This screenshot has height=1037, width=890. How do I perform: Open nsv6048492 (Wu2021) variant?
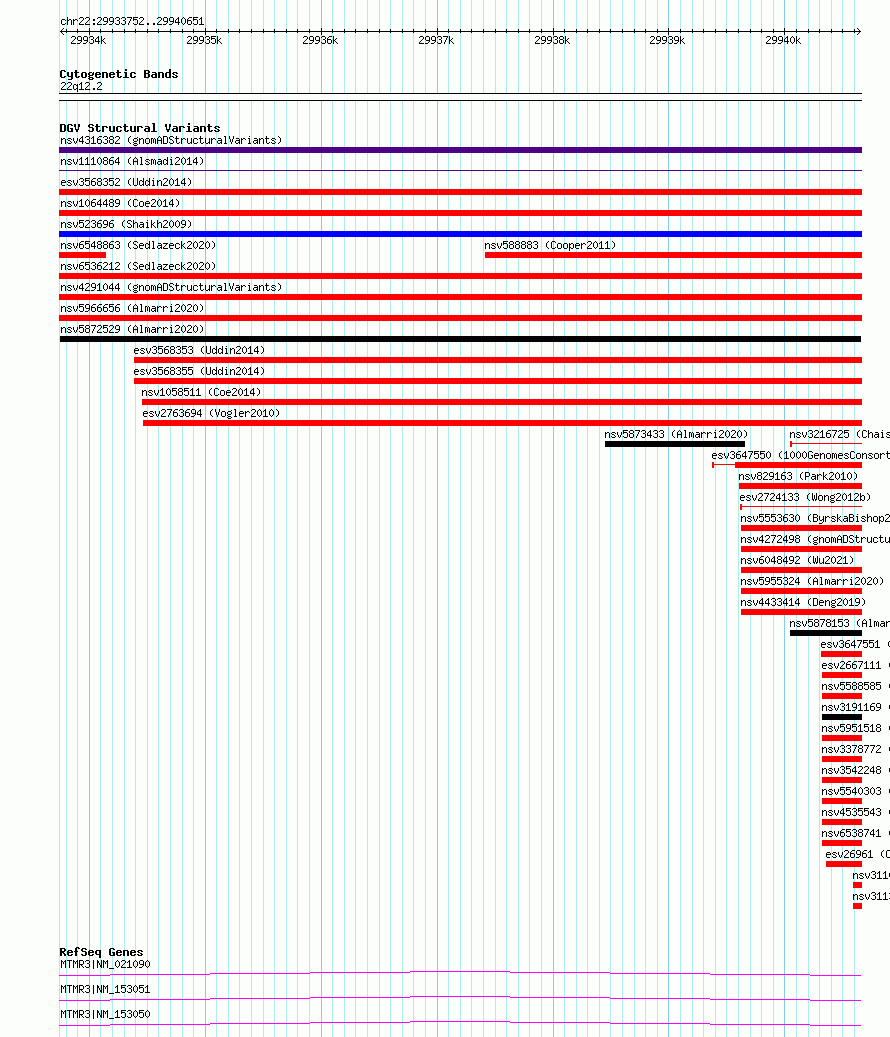point(797,560)
